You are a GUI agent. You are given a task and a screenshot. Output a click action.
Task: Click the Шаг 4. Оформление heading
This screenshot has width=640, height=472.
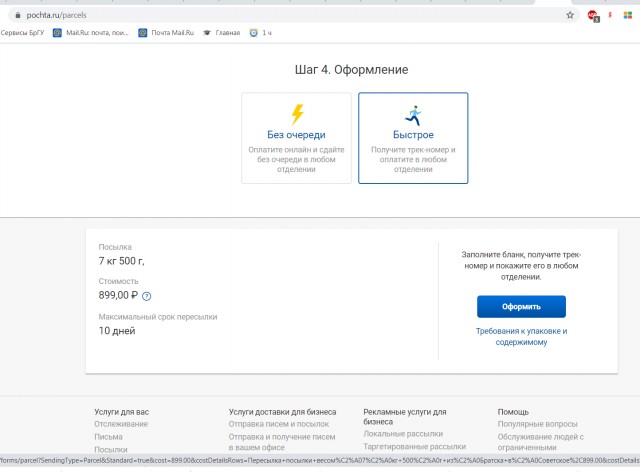351,69
